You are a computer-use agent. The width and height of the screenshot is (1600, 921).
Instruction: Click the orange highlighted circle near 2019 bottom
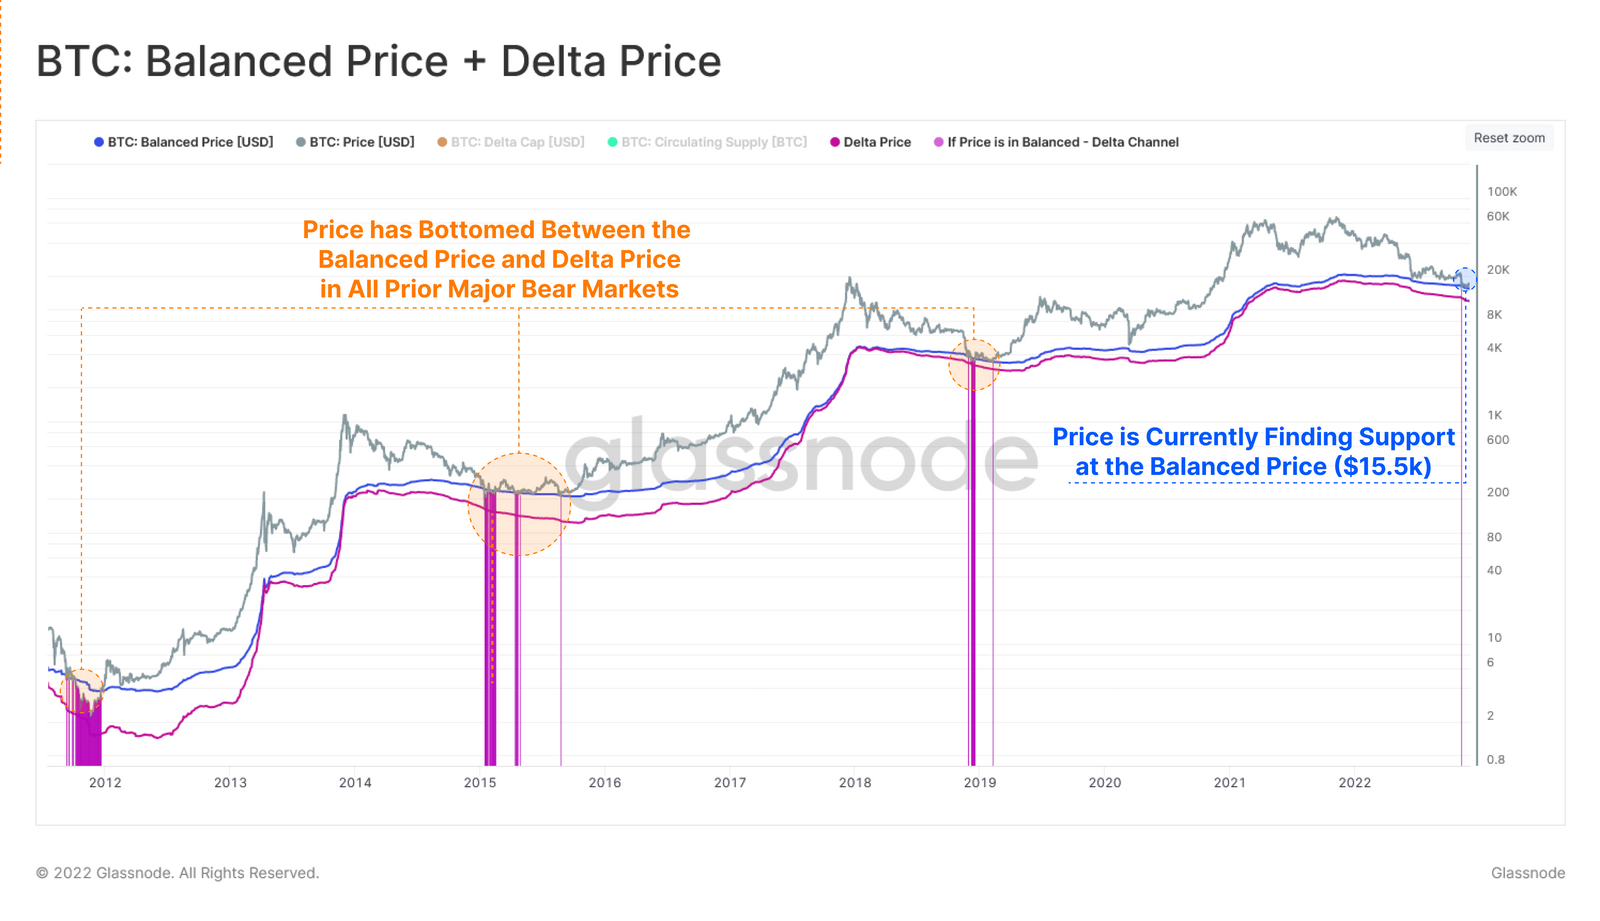[x=974, y=365]
